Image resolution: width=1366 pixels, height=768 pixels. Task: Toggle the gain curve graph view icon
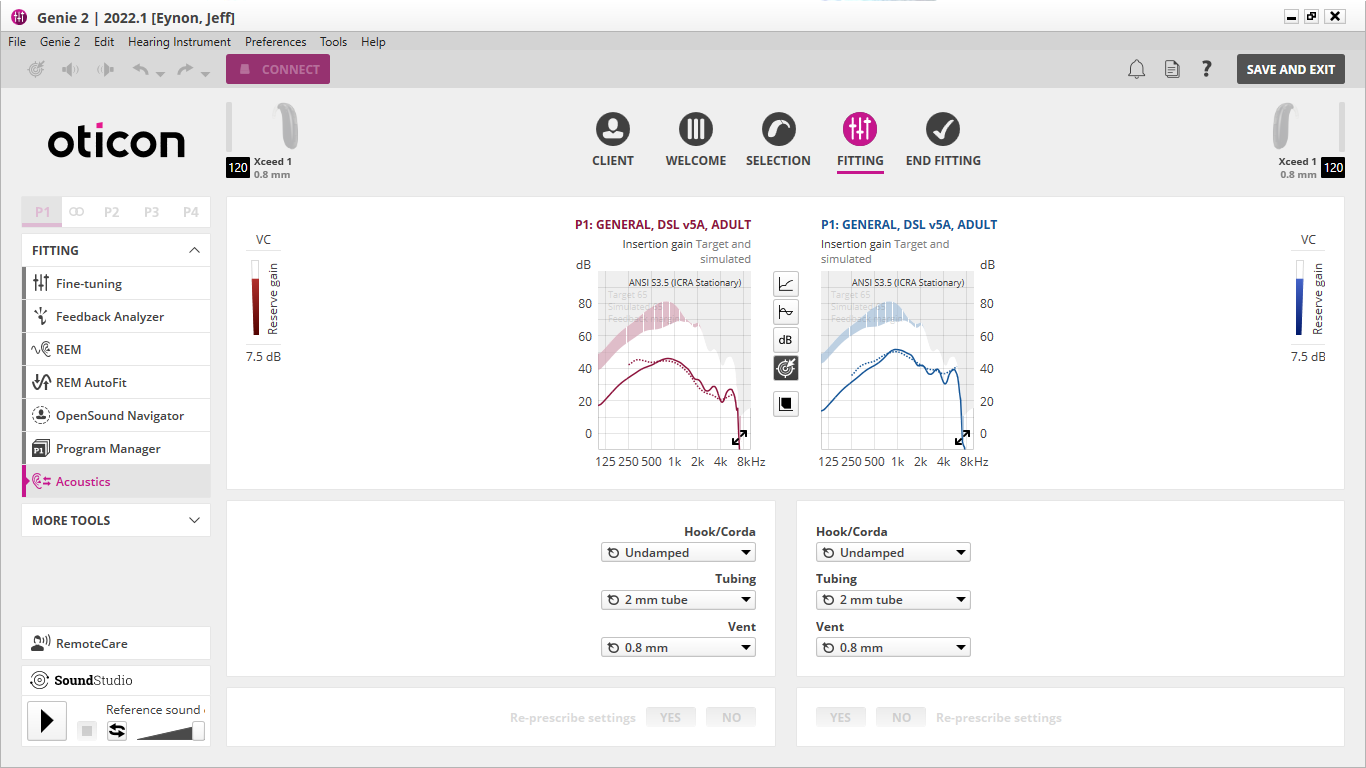tap(786, 284)
